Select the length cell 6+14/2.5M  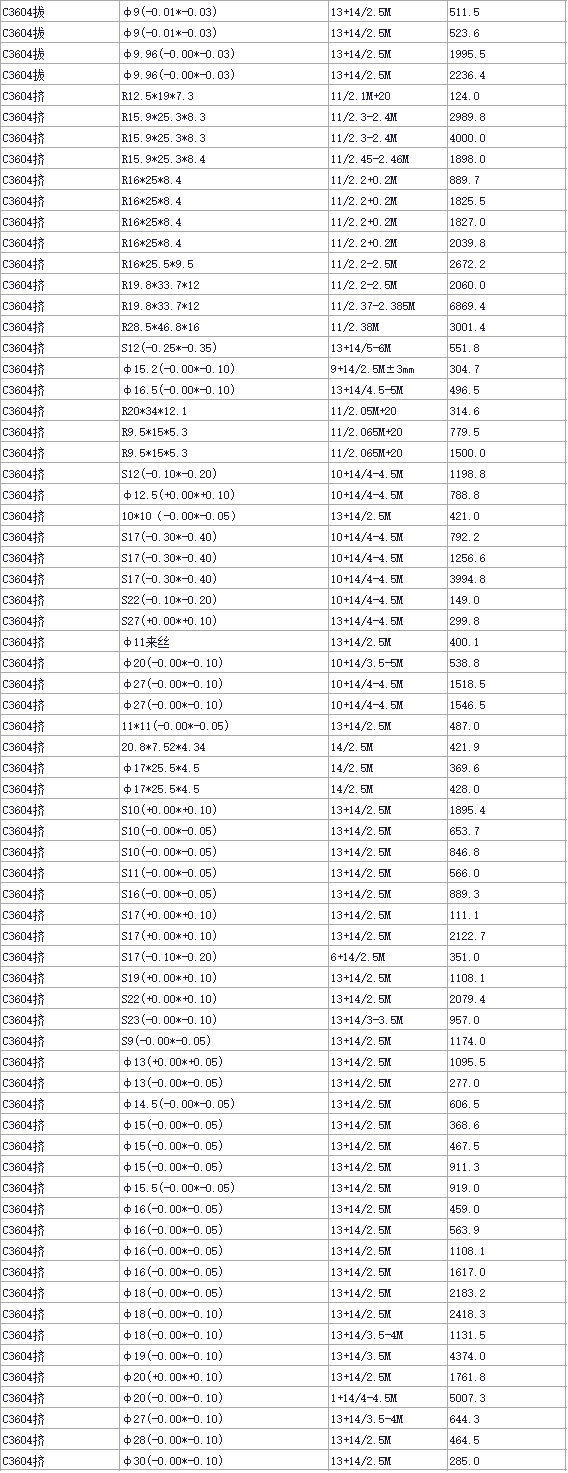pos(386,957)
